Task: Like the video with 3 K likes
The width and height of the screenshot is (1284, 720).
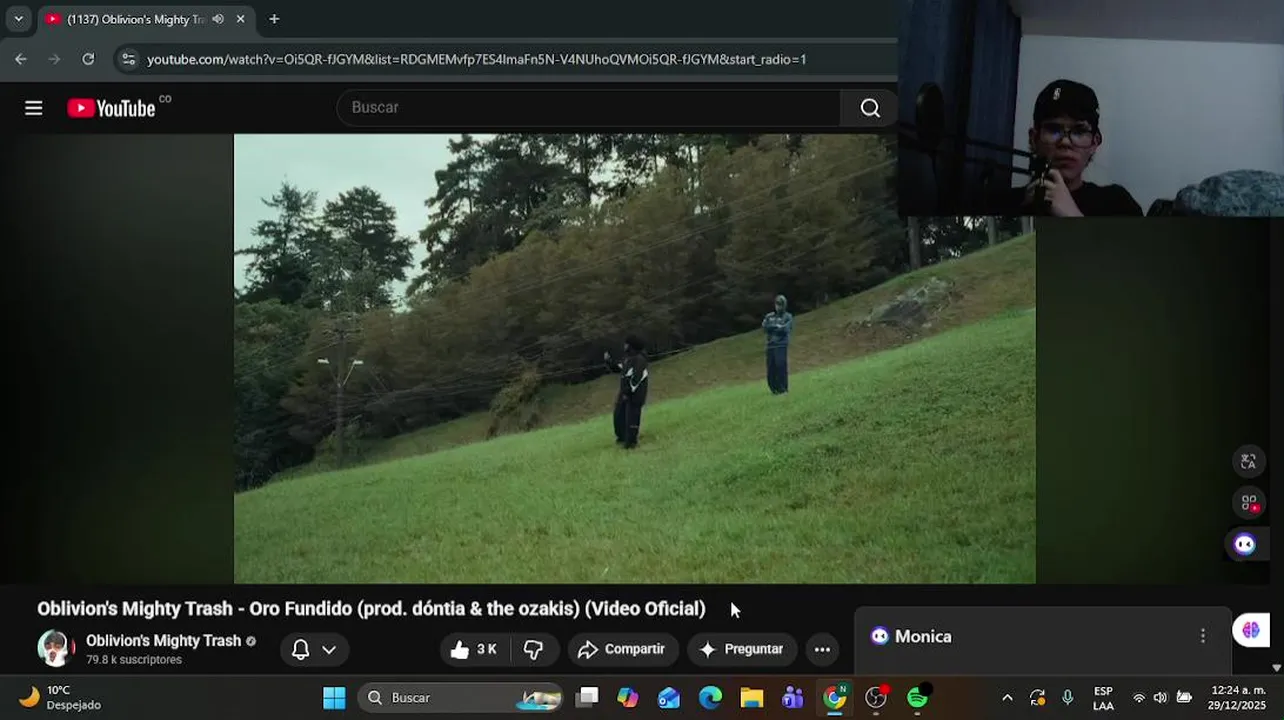Action: pyautogui.click(x=474, y=650)
